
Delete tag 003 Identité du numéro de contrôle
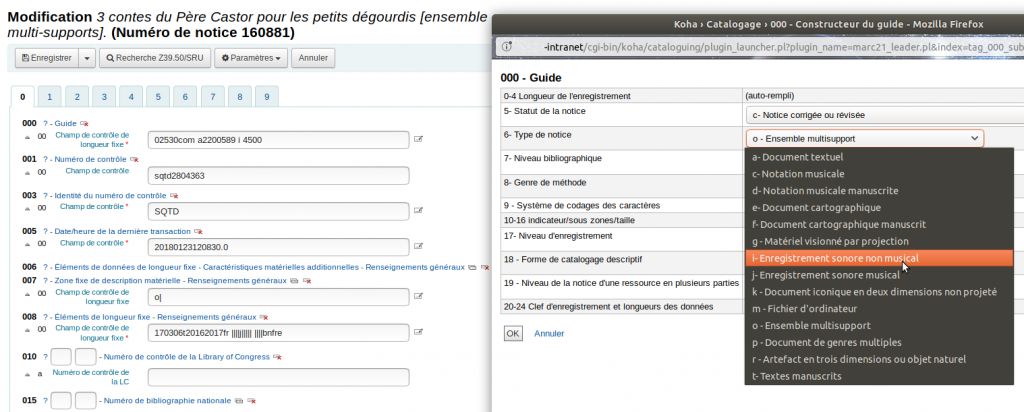tap(174, 195)
